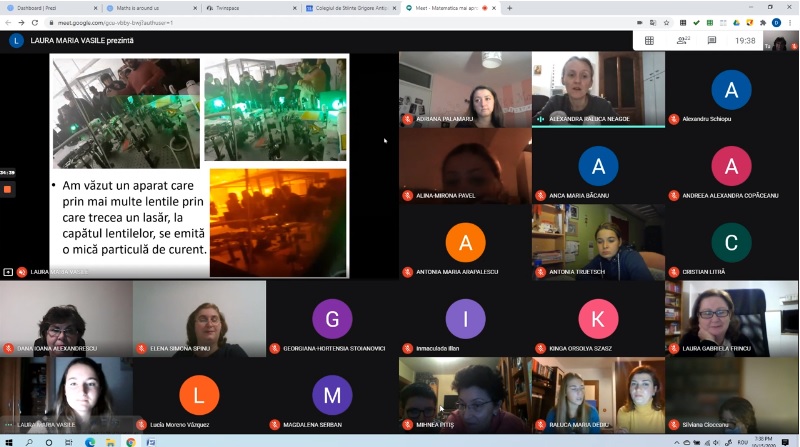Click the meeting clock showing 19:38
800x447 pixels.
pyautogui.click(x=745, y=41)
